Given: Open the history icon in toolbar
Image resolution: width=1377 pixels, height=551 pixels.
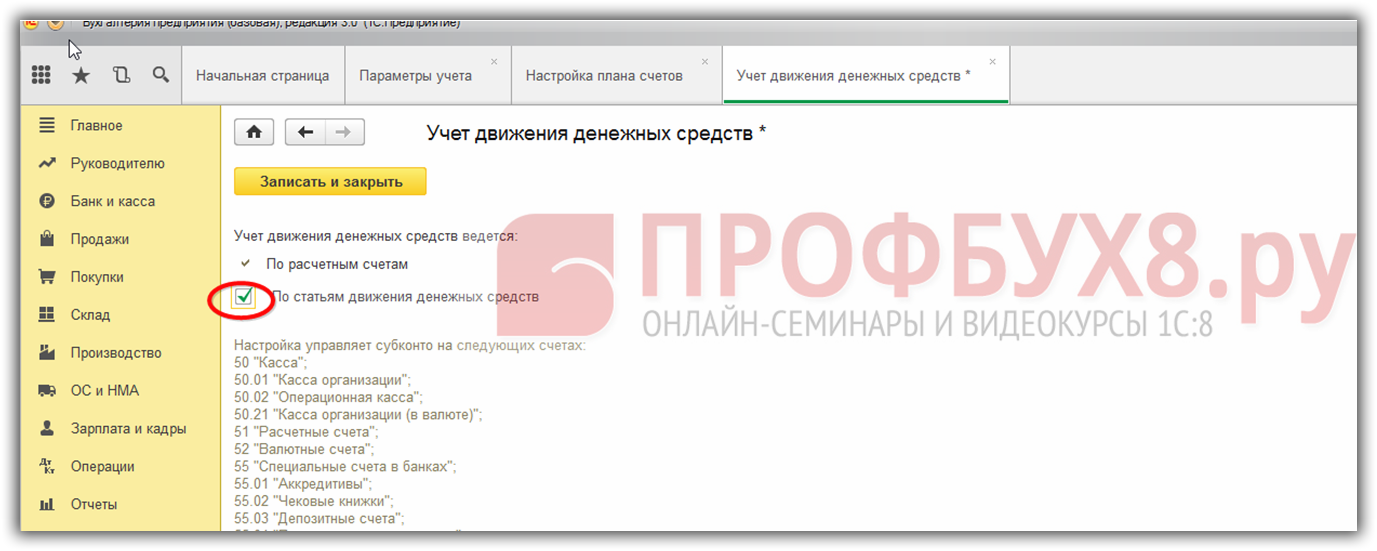Looking at the screenshot, I should point(121,75).
